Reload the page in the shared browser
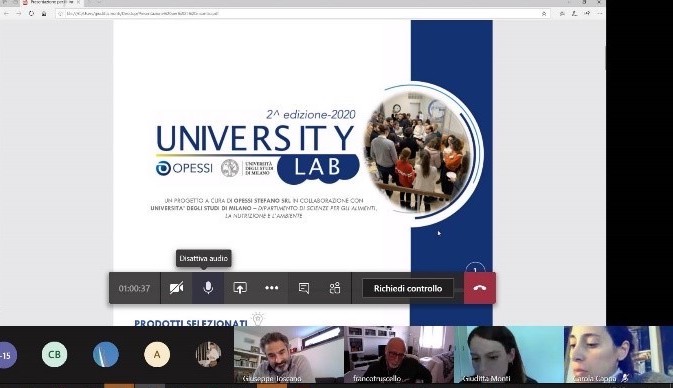This screenshot has width=673, height=388. (x=31, y=14)
